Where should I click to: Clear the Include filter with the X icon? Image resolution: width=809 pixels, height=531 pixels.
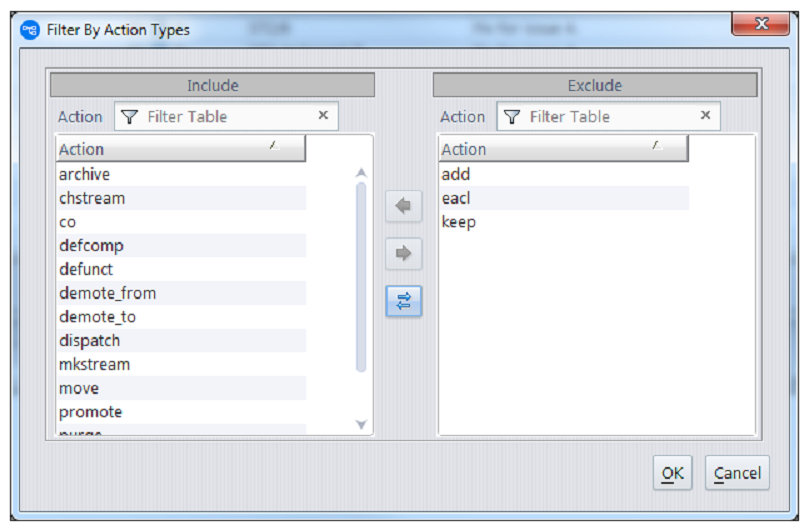(323, 116)
